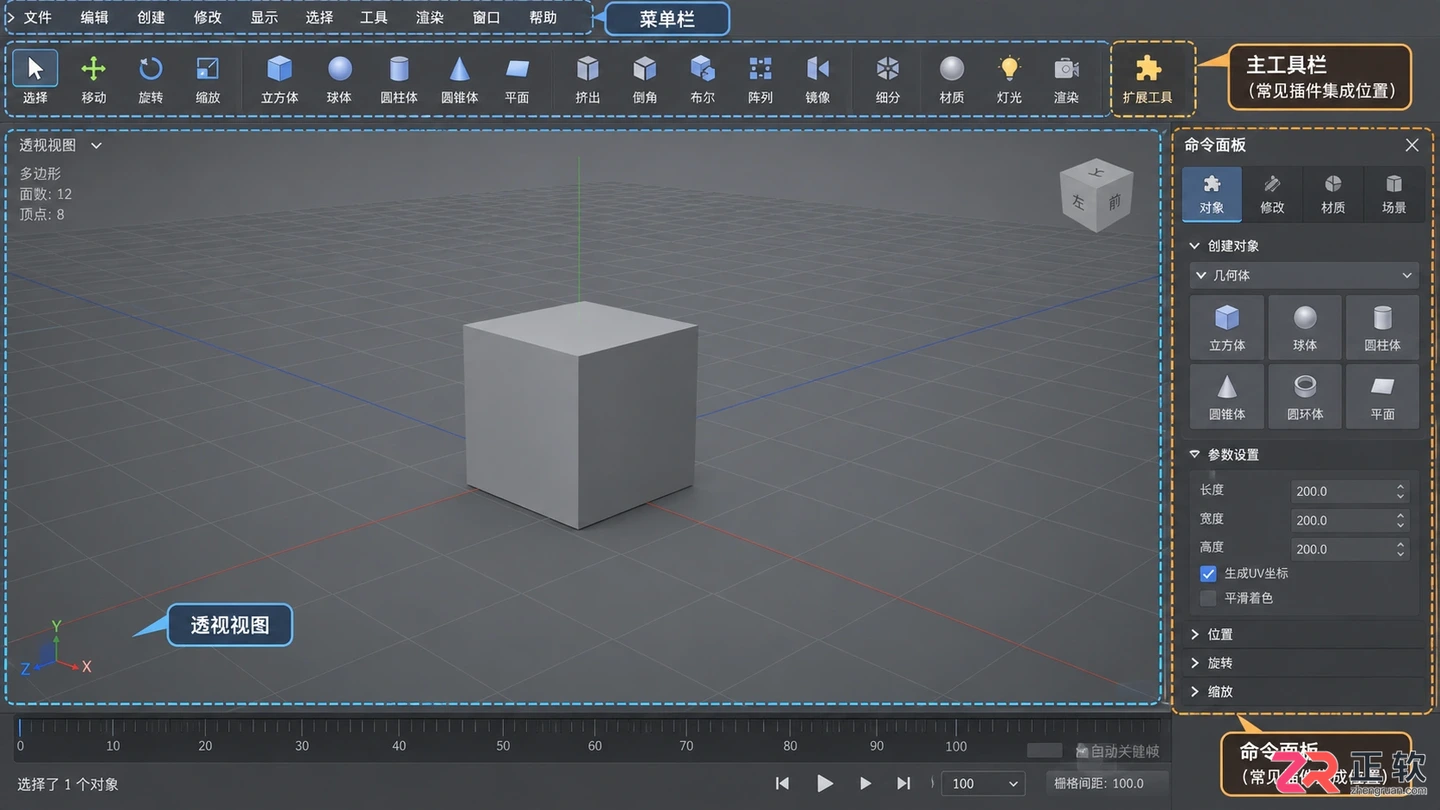Add 平面 plane from command panel grid

coord(1382,396)
